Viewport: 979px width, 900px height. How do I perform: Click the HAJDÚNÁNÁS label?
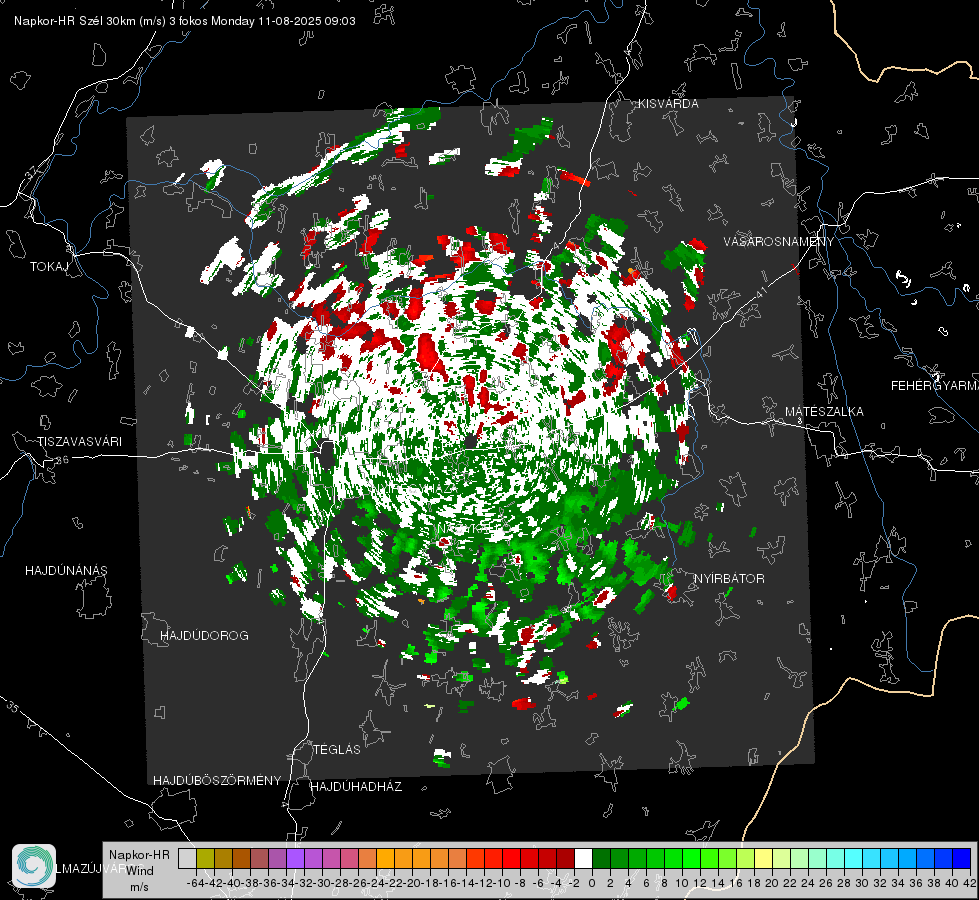[66, 570]
